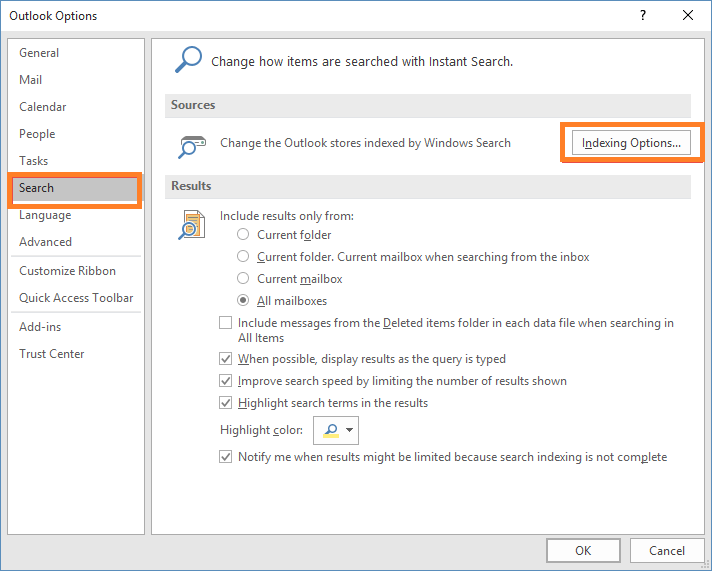The image size is (712, 571).
Task: Click Cancel to discard changes
Action: 667,551
